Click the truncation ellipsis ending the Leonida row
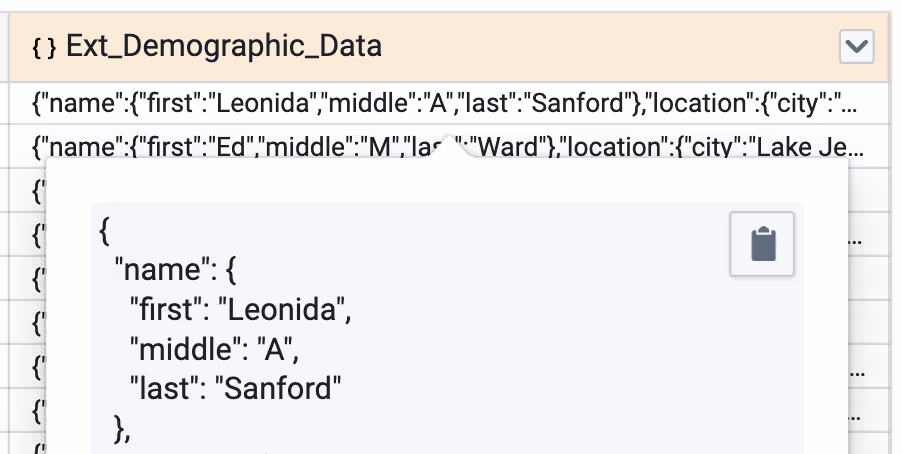 pyautogui.click(x=849, y=105)
